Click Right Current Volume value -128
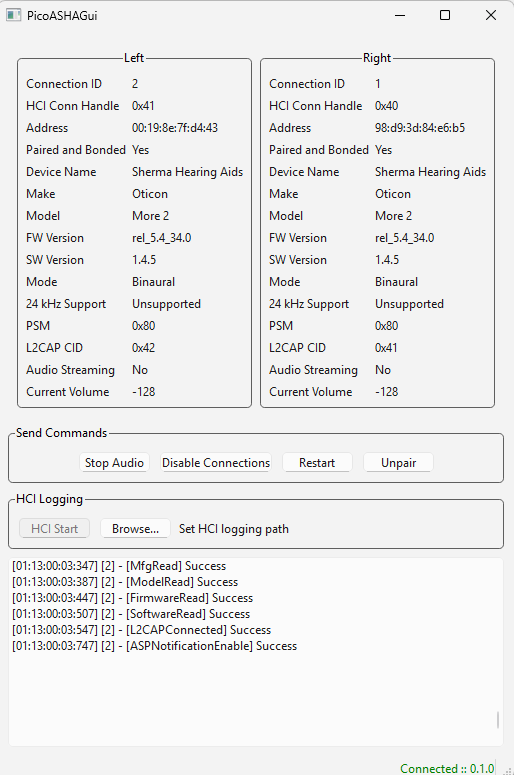 click(x=386, y=392)
